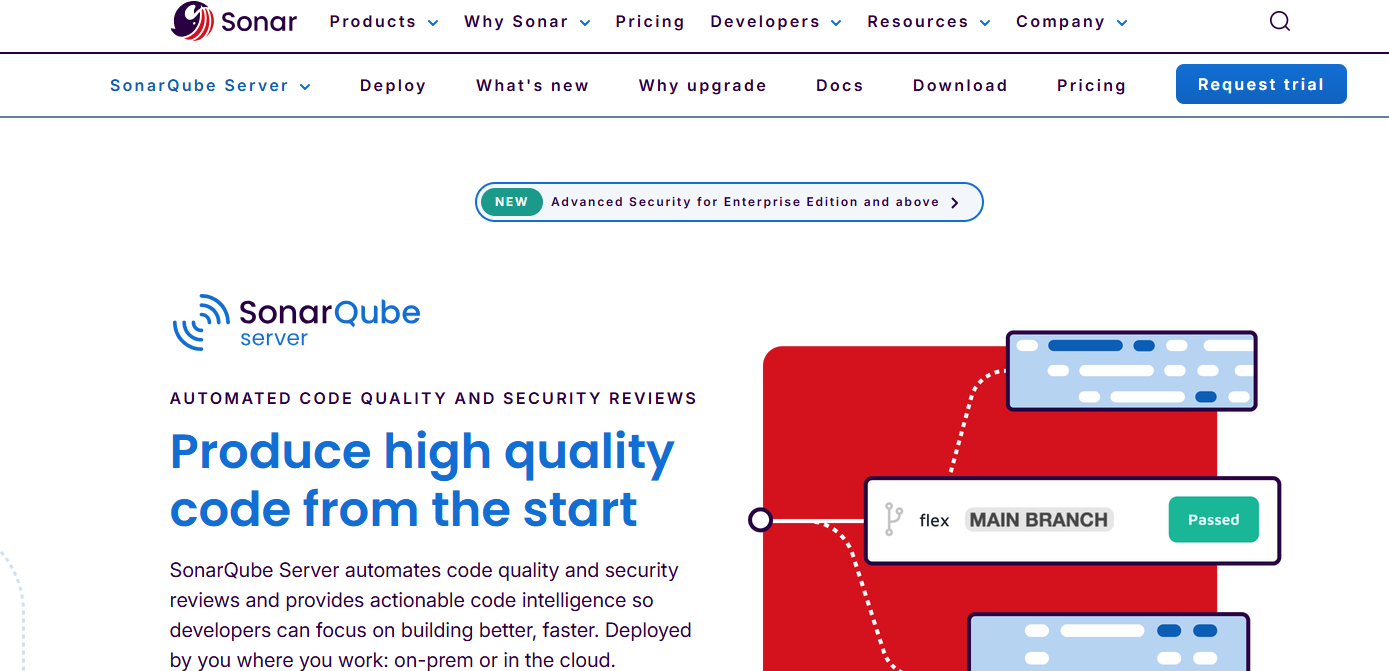Go to the Download page
1389x671 pixels.
coord(960,86)
